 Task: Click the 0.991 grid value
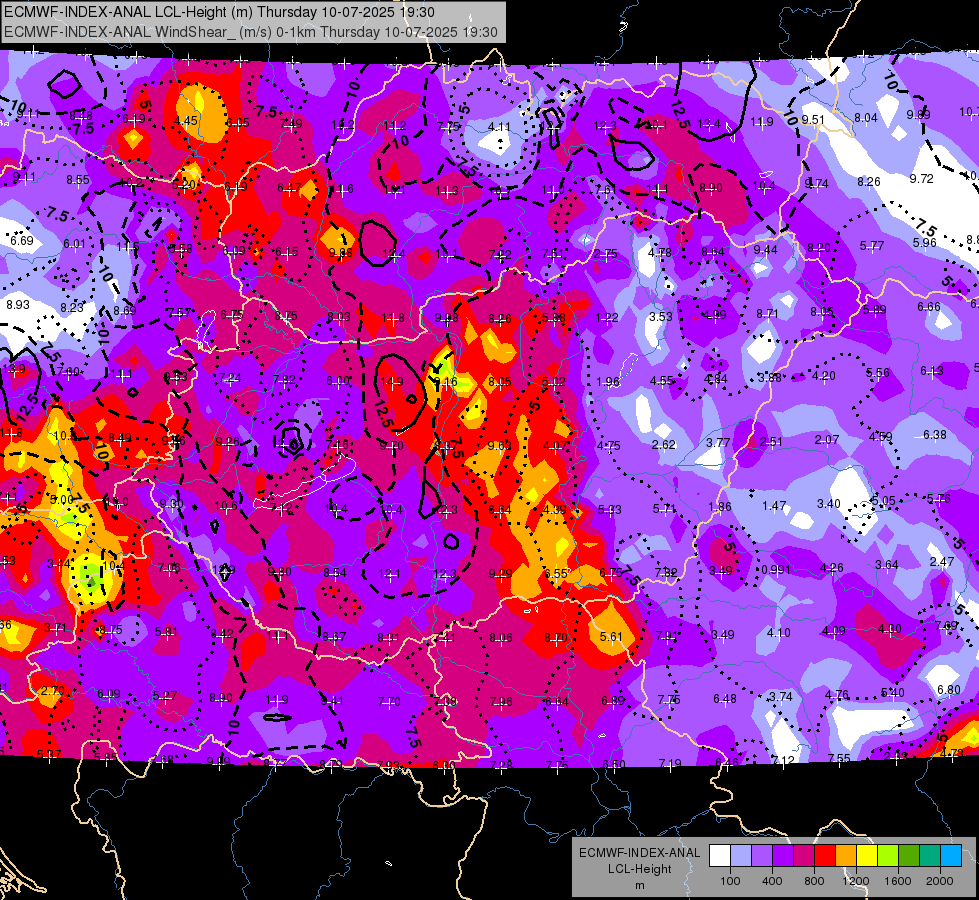coord(776,570)
